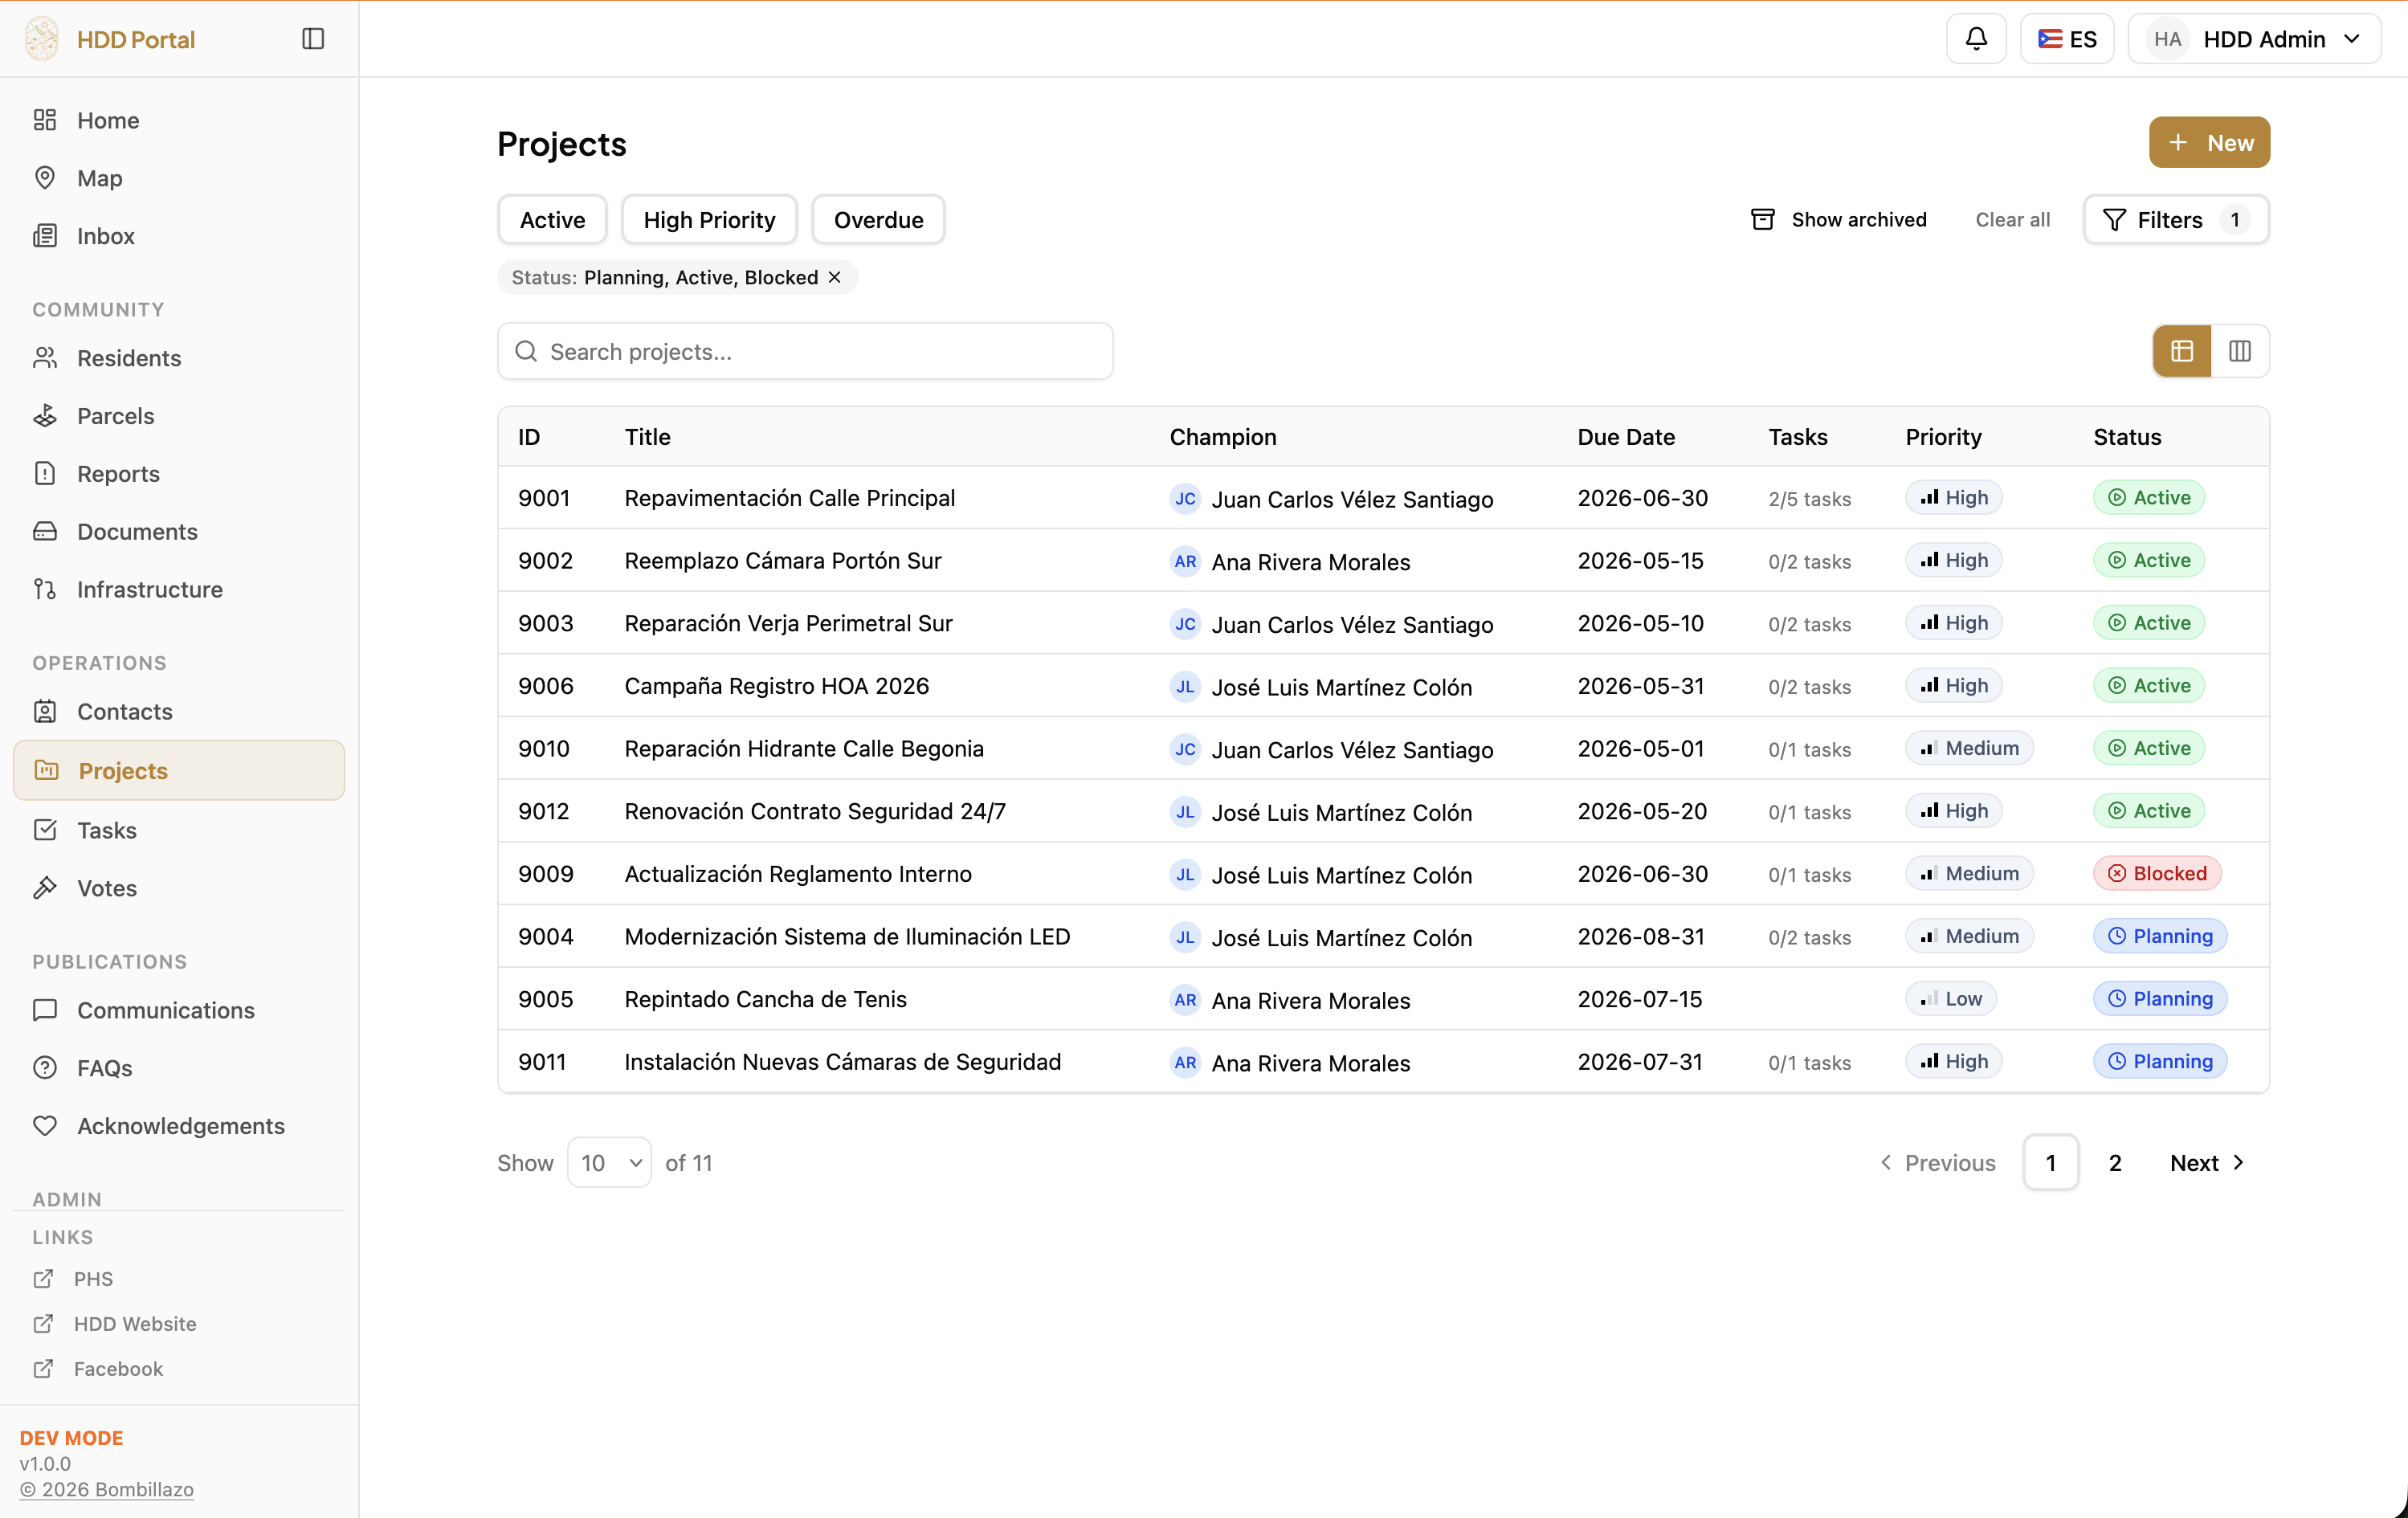2408x1518 pixels.
Task: Navigate to Parcels
Action: [x=179, y=416]
